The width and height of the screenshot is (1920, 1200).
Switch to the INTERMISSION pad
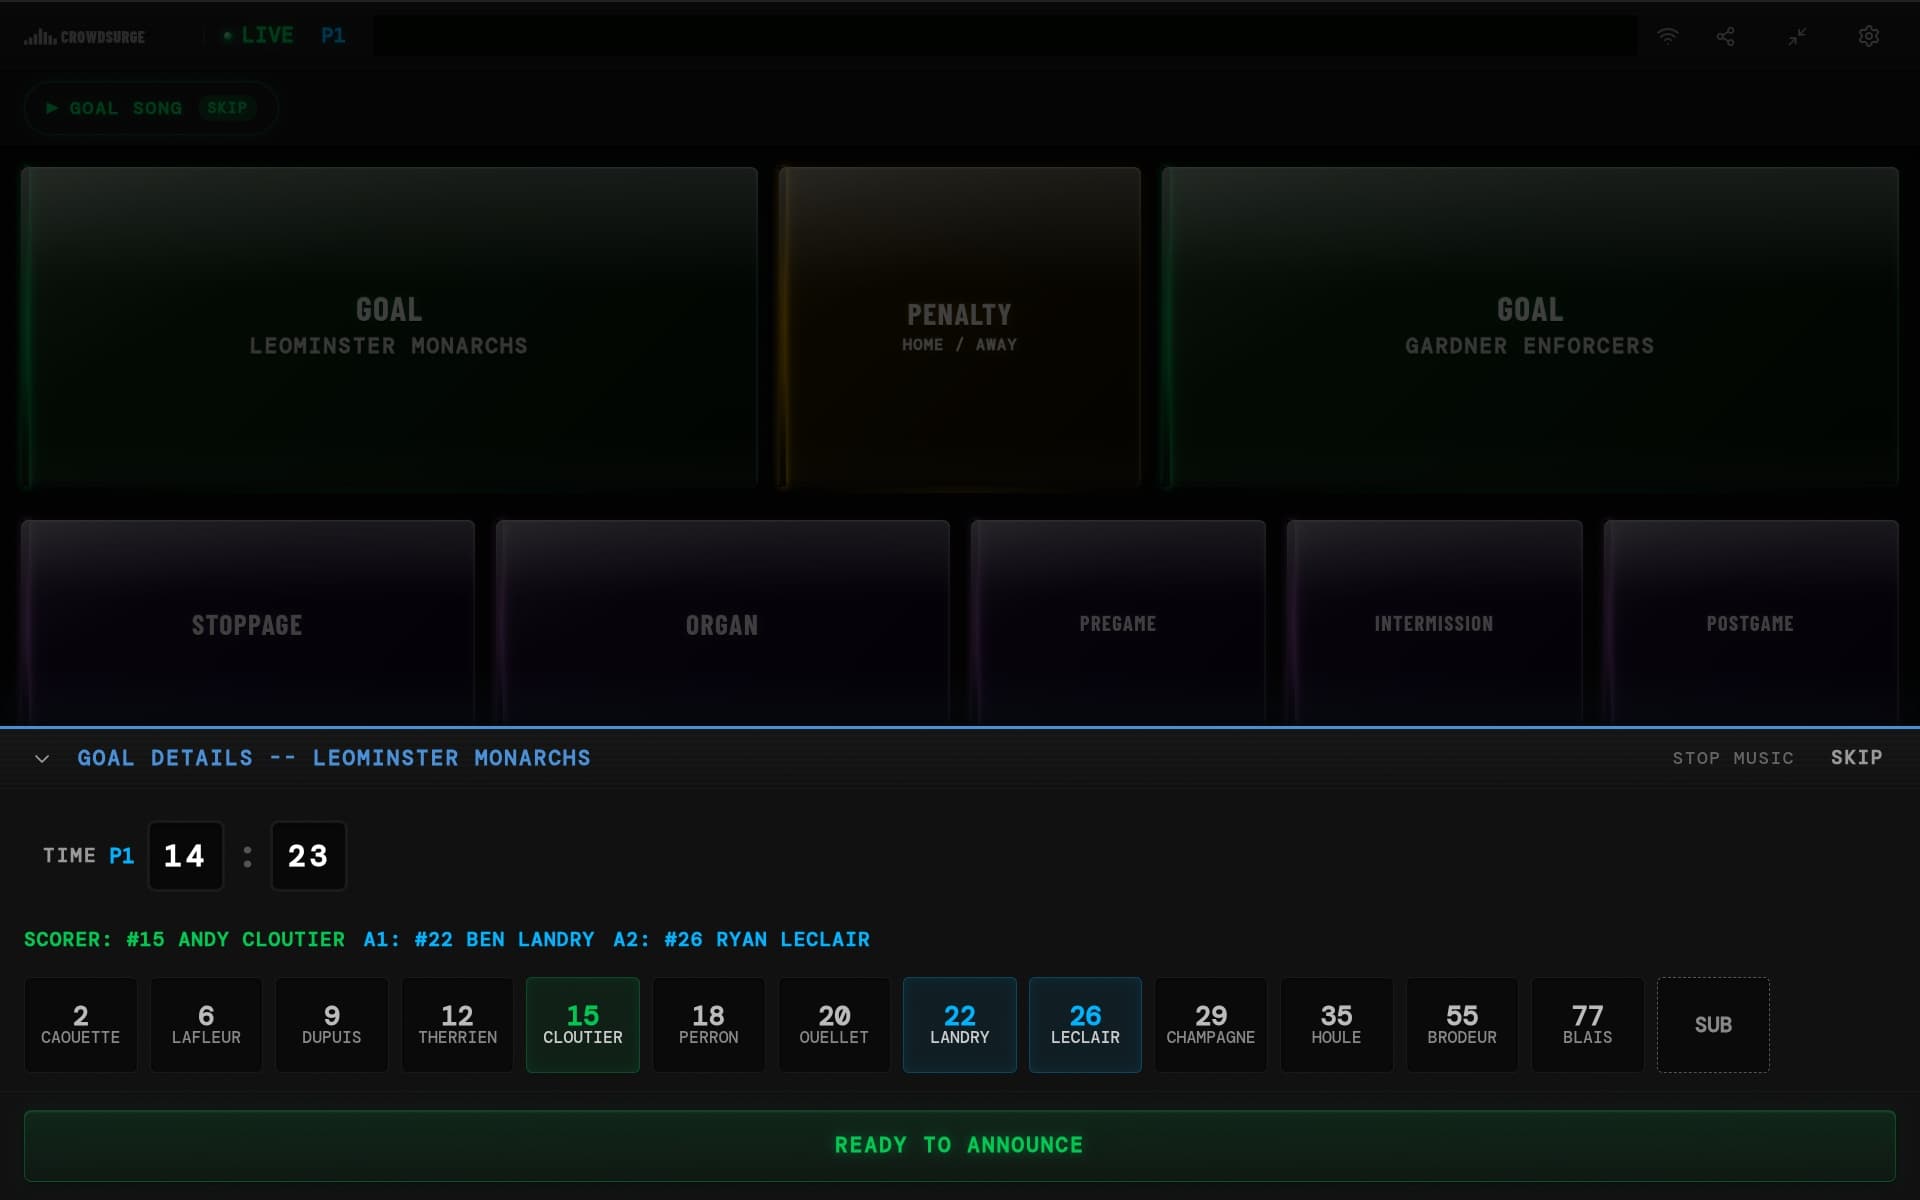pyautogui.click(x=1433, y=622)
